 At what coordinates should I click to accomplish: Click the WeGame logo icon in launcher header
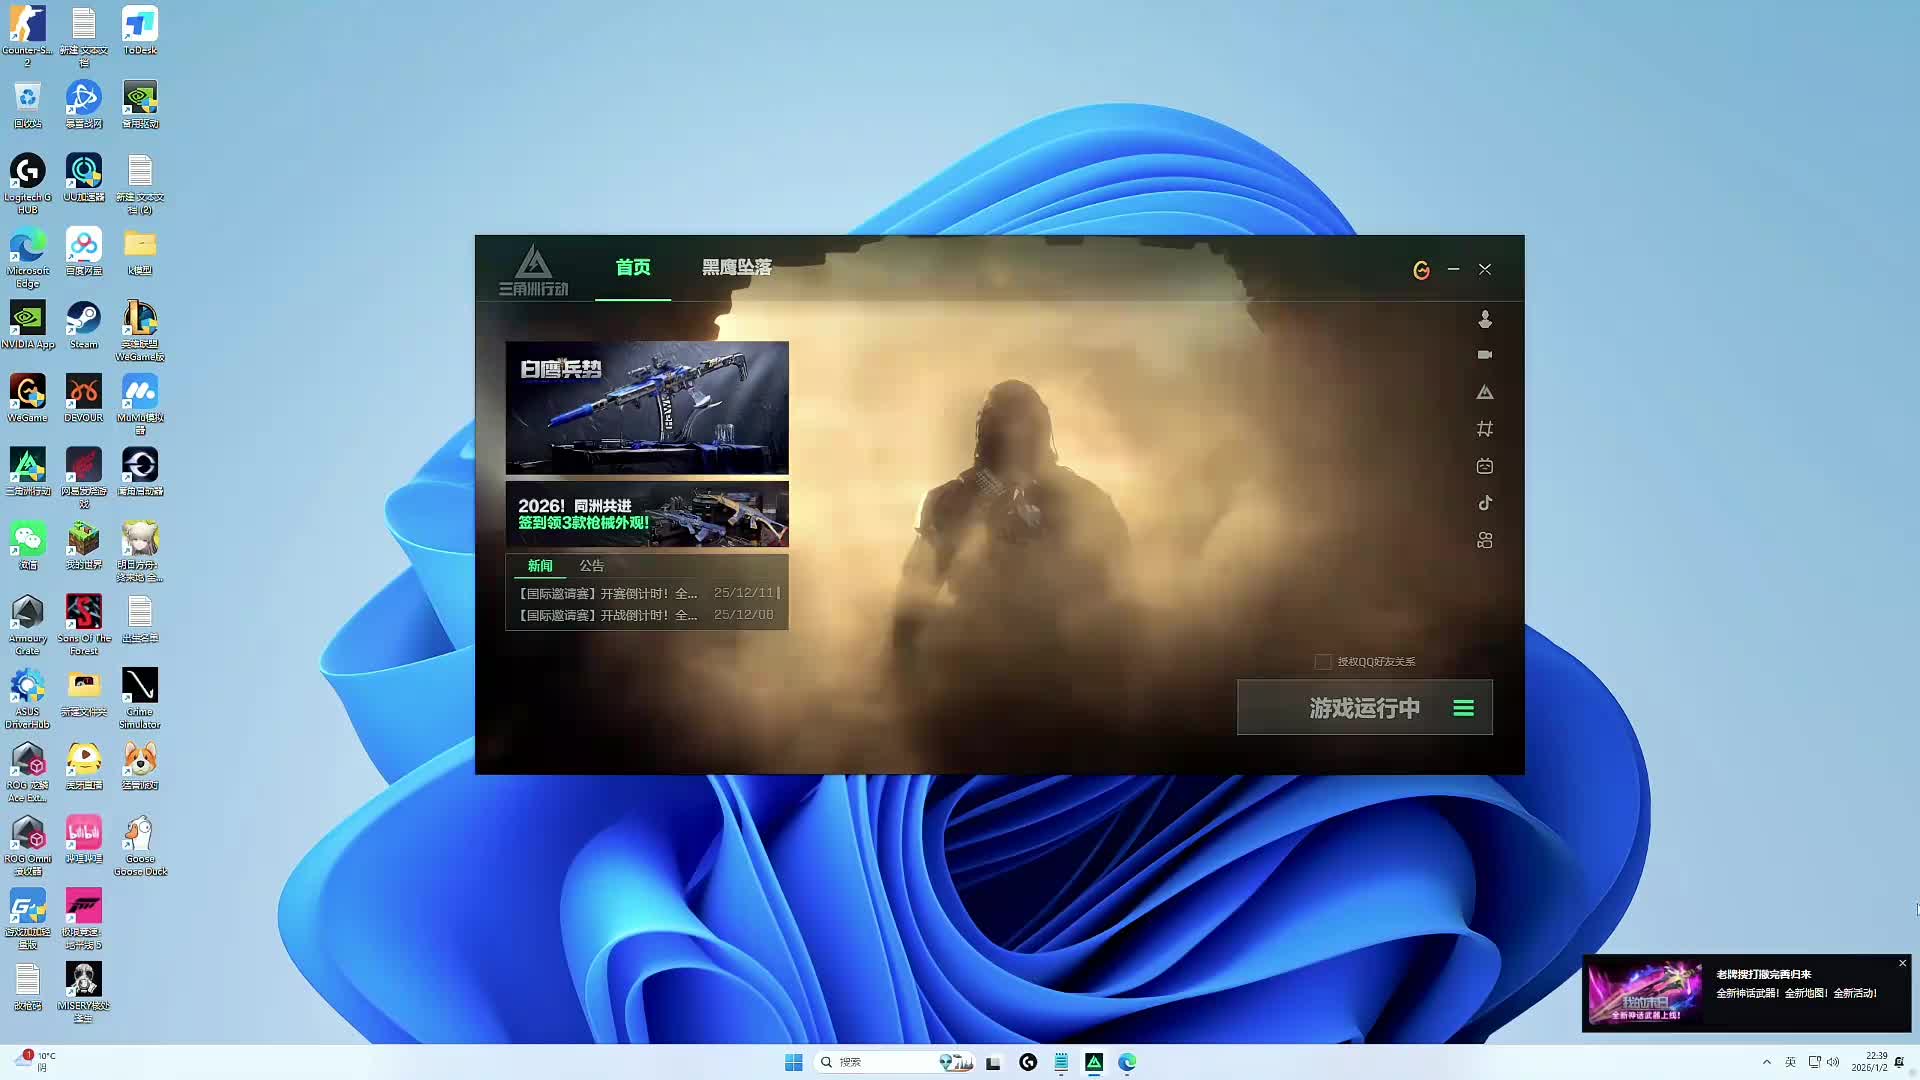tap(1421, 270)
